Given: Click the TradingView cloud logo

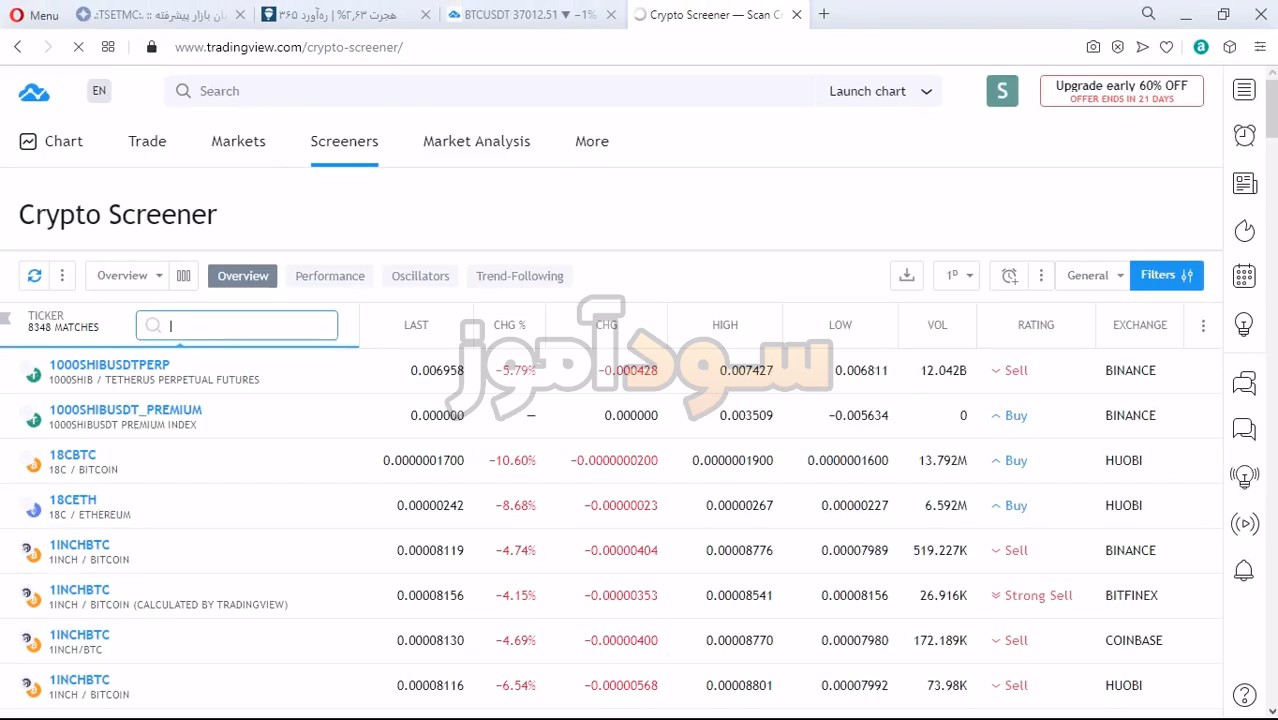Looking at the screenshot, I should 34,92.
